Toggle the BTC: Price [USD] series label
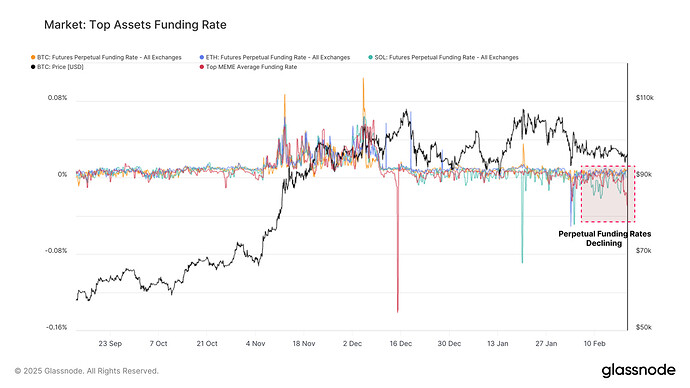The height and width of the screenshot is (388, 690). [x=60, y=67]
